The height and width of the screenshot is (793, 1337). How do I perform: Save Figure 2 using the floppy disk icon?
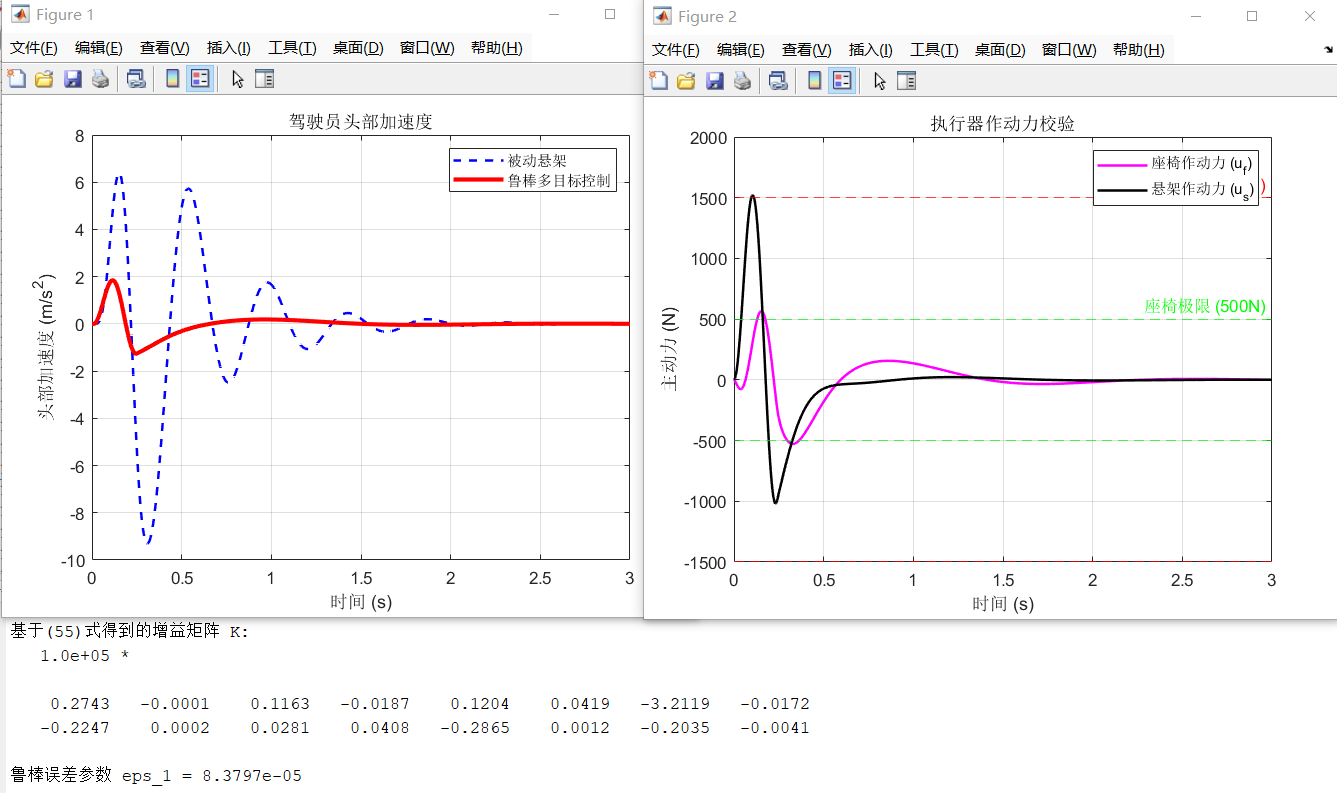pos(714,81)
